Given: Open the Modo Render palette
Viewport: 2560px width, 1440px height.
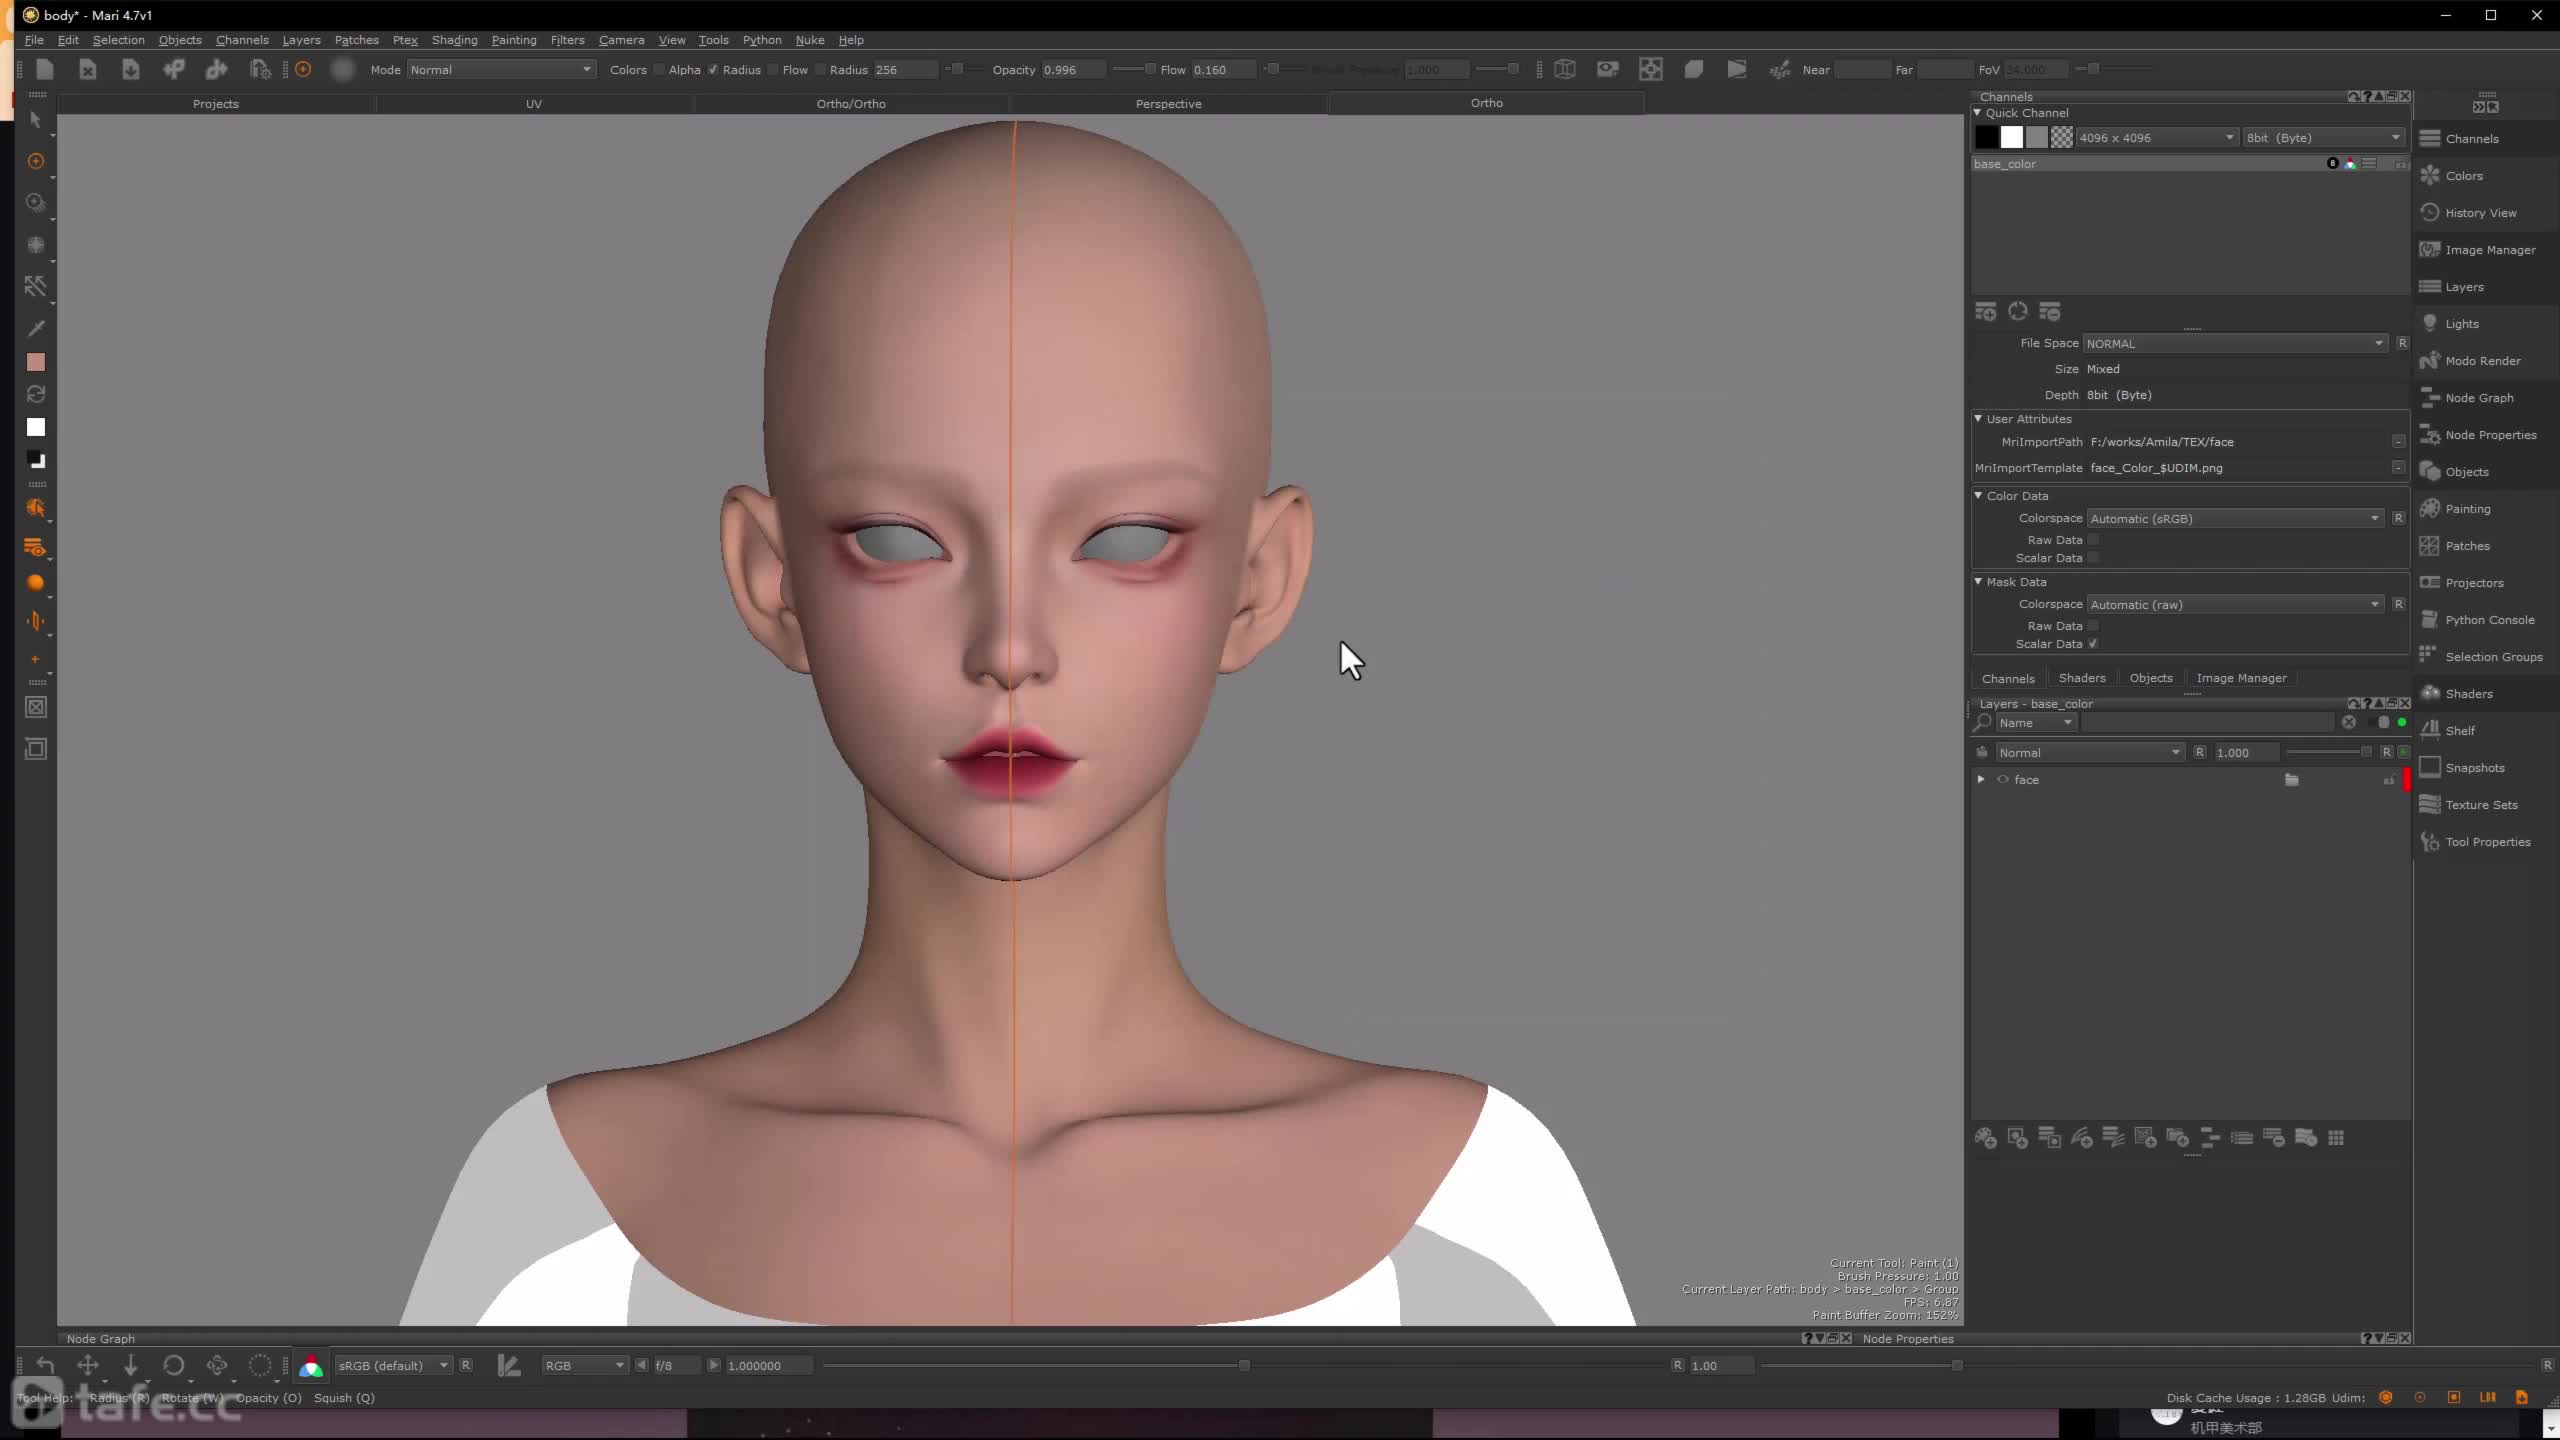Looking at the screenshot, I should pos(2482,361).
